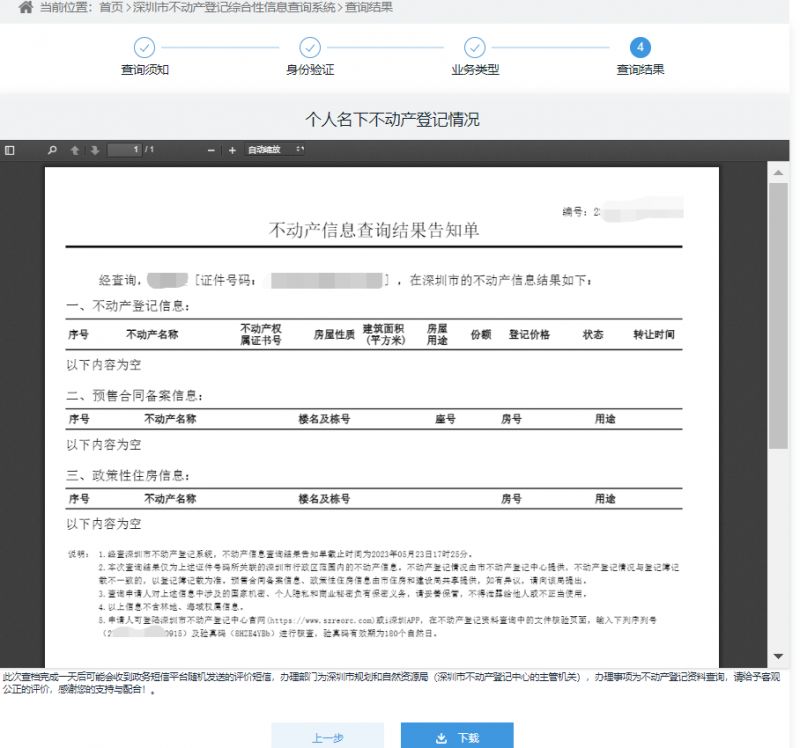The width and height of the screenshot is (800, 748).
Task: Click the 房屋性质 column header
Action: [334, 335]
